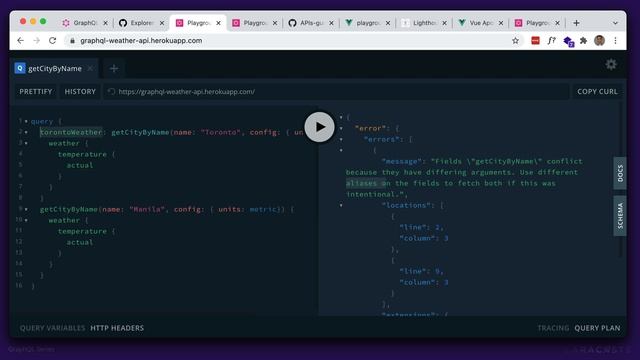640x360 pixels.
Task: Close the getCityByName query tab
Action: pyautogui.click(x=90, y=69)
